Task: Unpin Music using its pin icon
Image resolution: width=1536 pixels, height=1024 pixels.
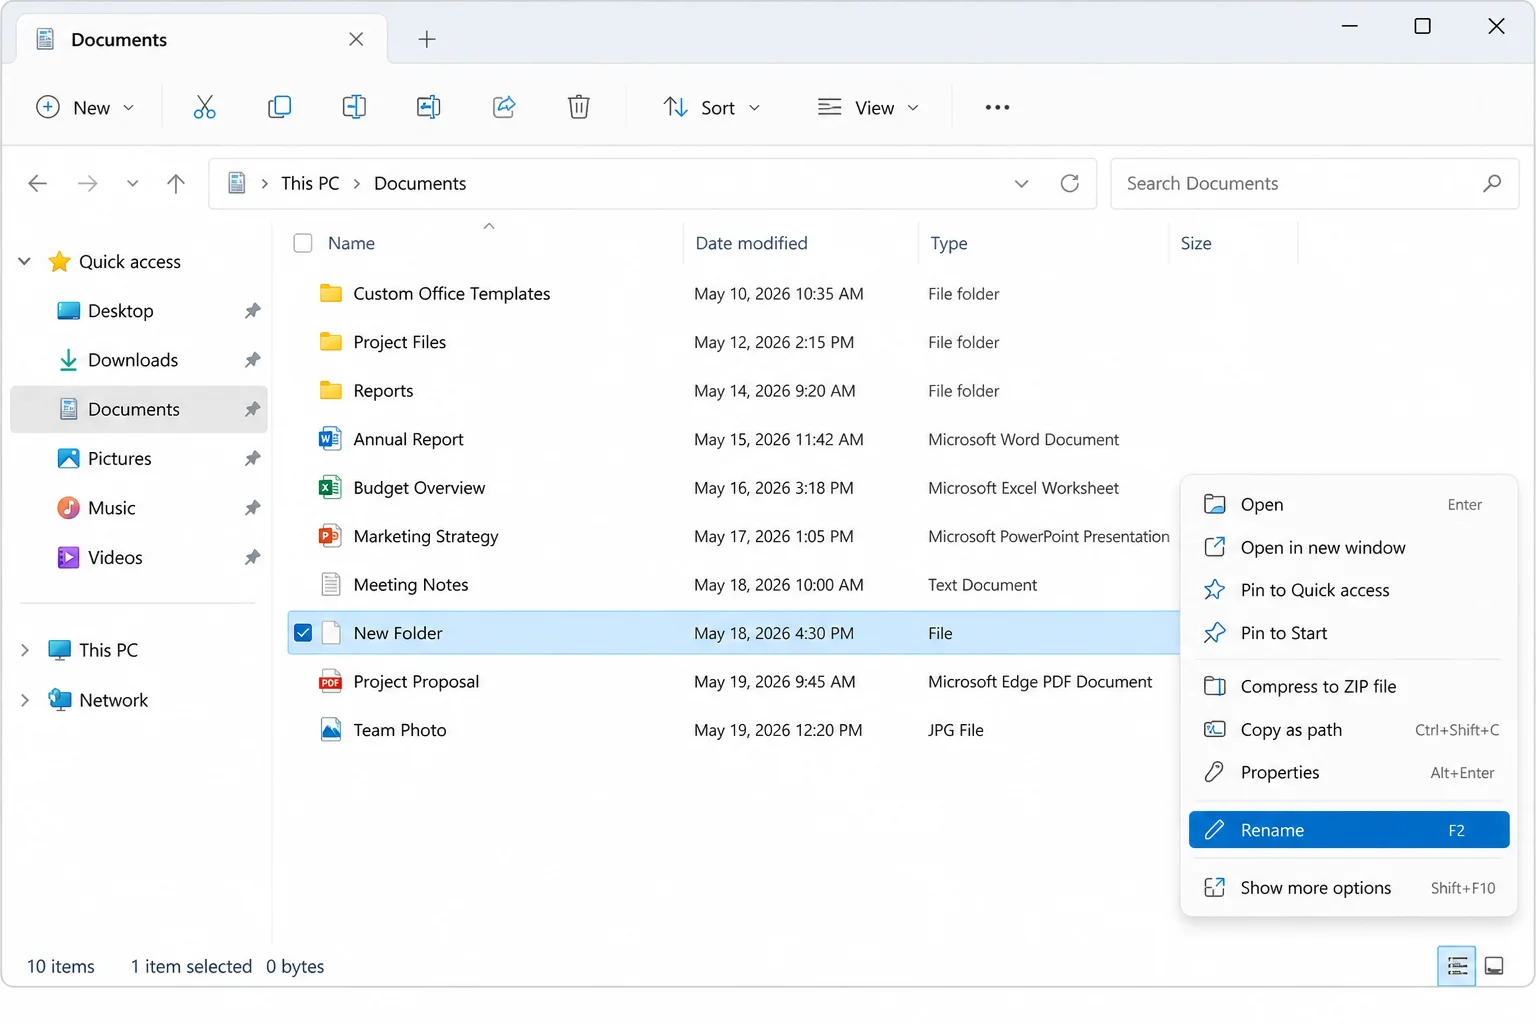Action: point(252,508)
